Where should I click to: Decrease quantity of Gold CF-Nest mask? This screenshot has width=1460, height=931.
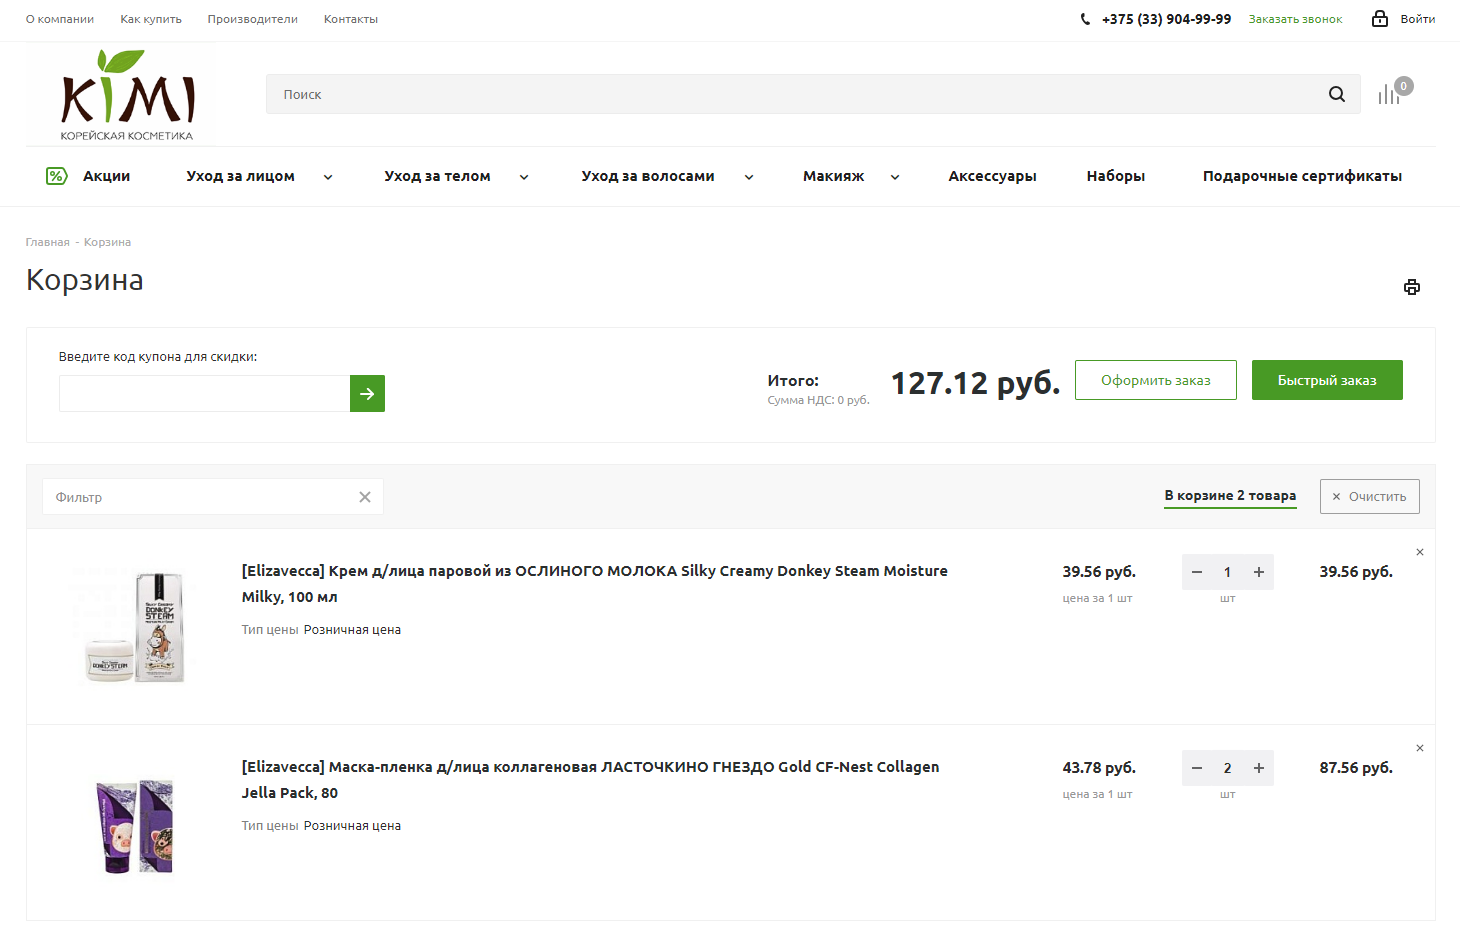click(x=1197, y=768)
